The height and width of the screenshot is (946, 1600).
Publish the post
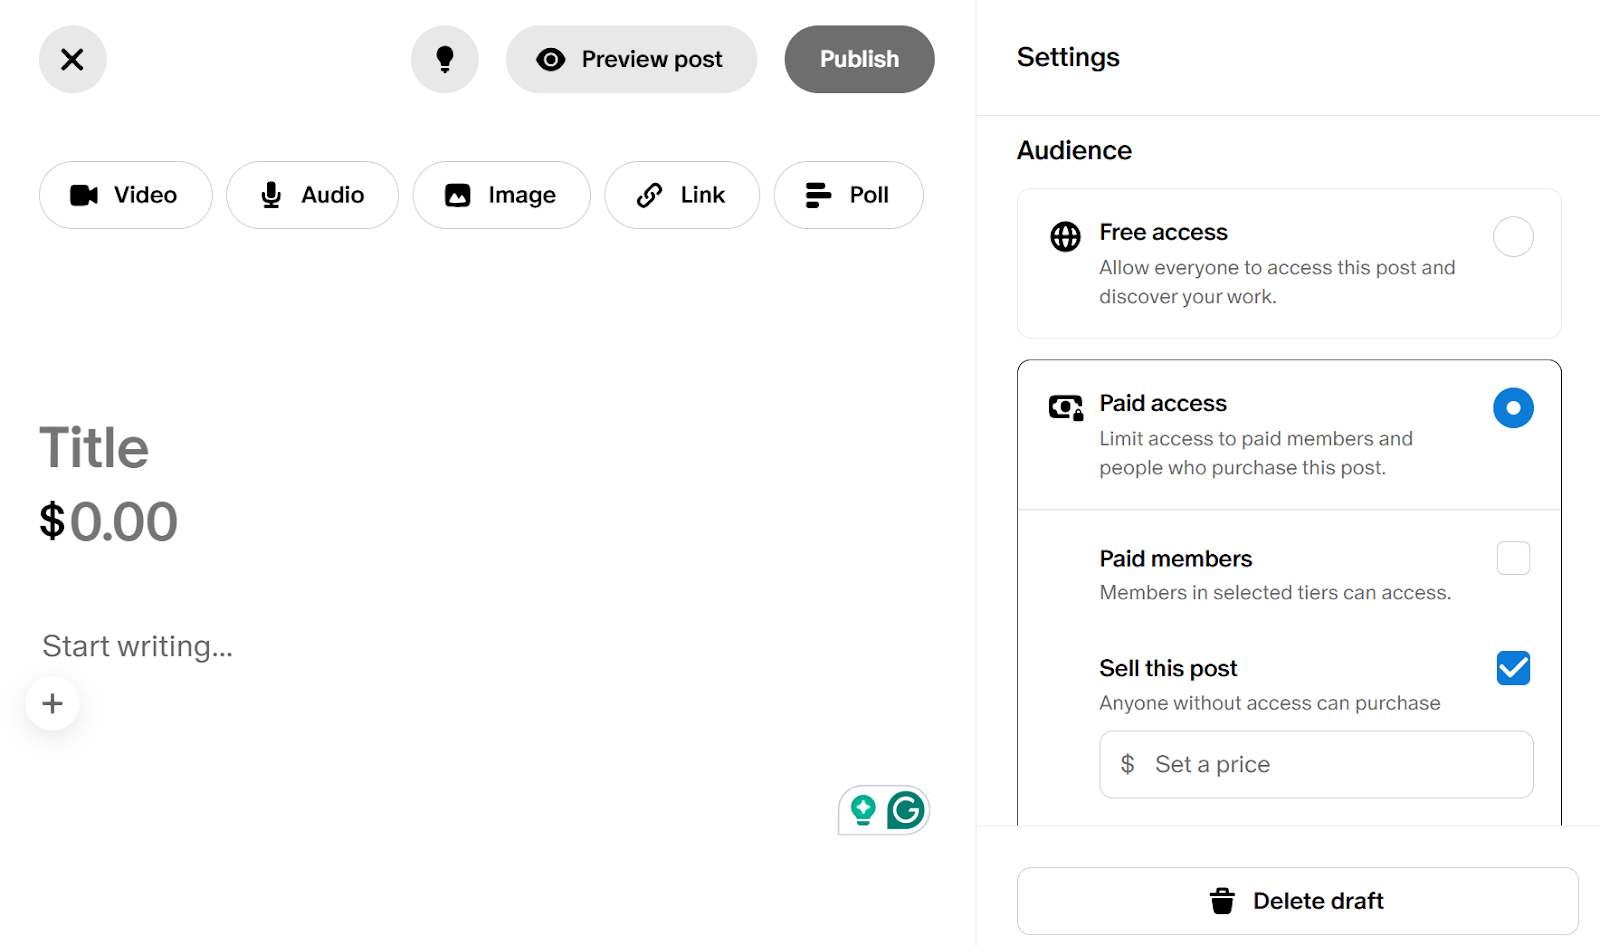pyautogui.click(x=859, y=59)
